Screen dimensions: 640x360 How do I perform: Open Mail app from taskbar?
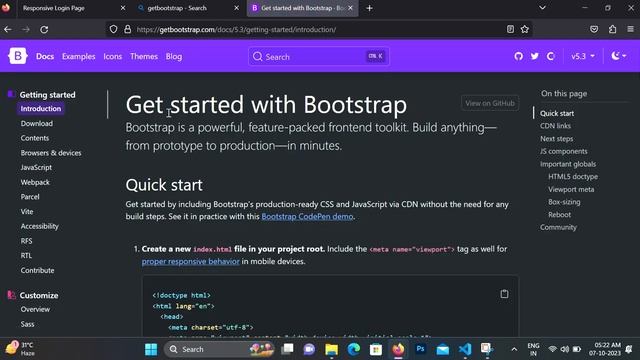click(442, 349)
